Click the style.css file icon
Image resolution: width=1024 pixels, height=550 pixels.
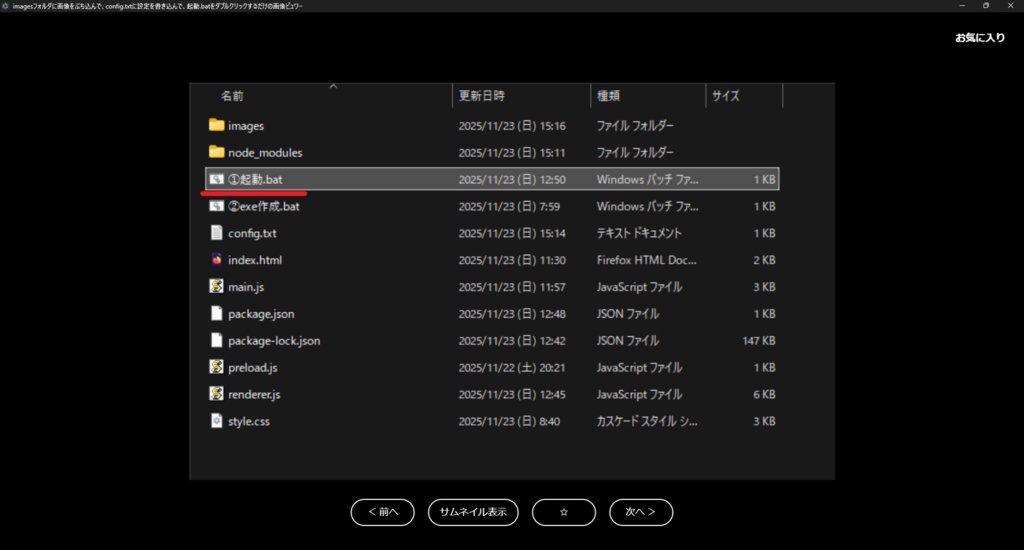(x=216, y=421)
